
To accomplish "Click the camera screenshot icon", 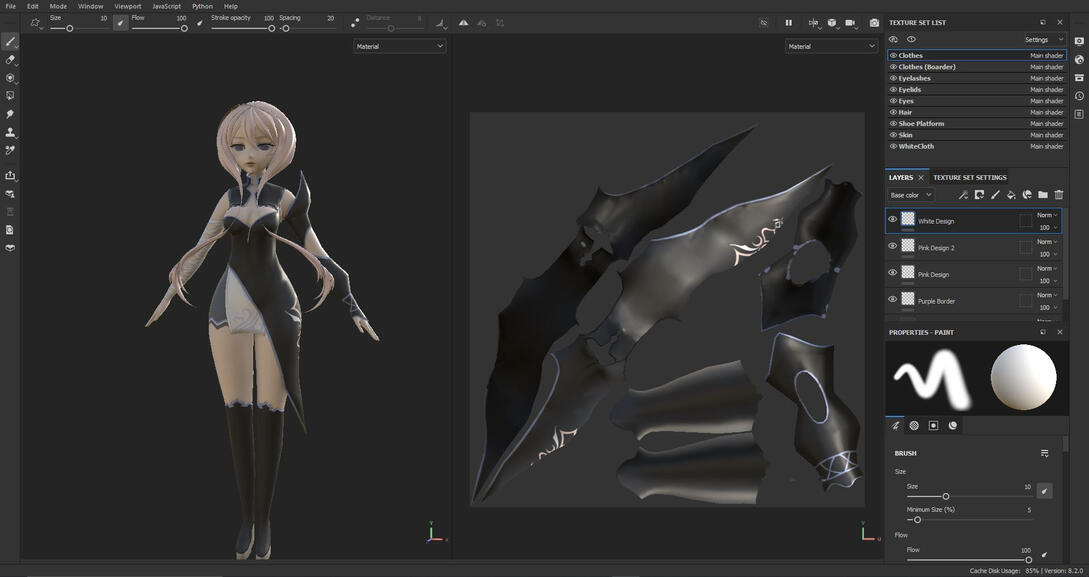I will [874, 23].
